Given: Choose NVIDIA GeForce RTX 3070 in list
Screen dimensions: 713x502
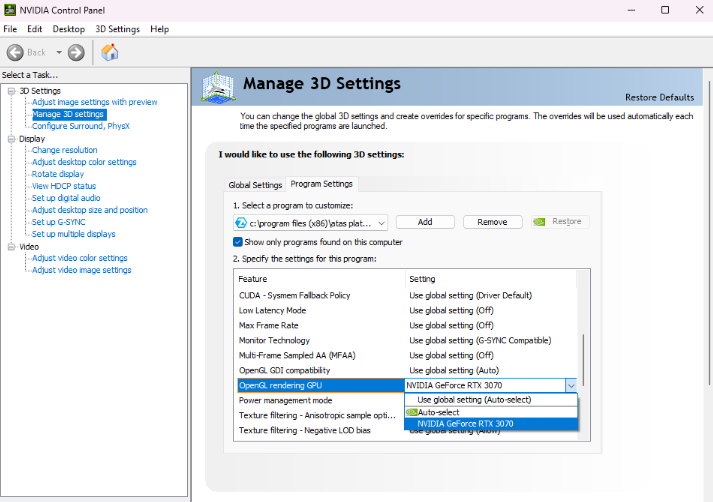Looking at the screenshot, I should point(491,424).
